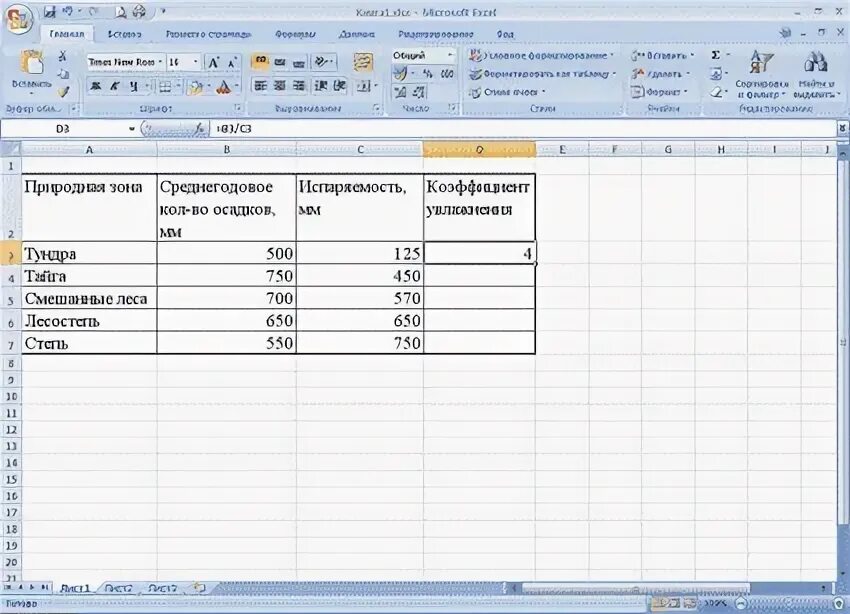Click Merge and Center cells icon

pos(363,86)
